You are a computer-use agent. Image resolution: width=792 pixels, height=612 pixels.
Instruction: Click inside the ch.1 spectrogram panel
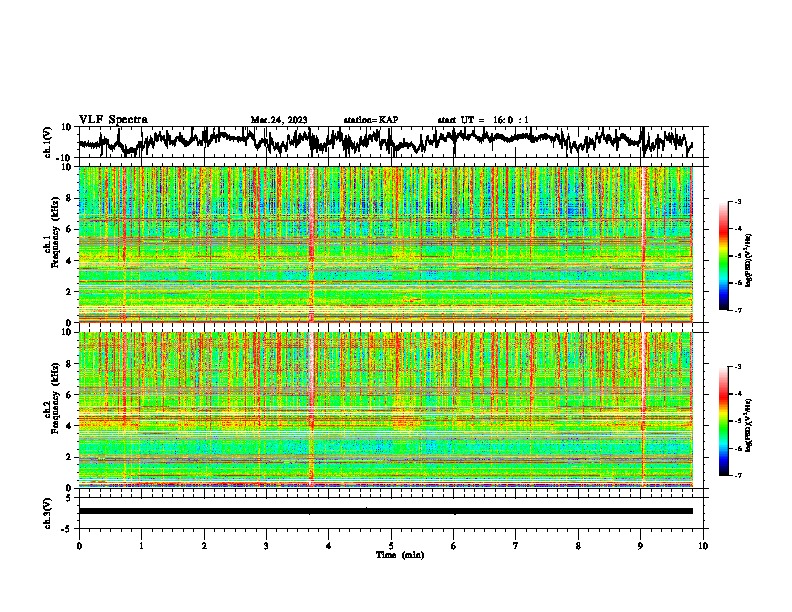[385, 244]
